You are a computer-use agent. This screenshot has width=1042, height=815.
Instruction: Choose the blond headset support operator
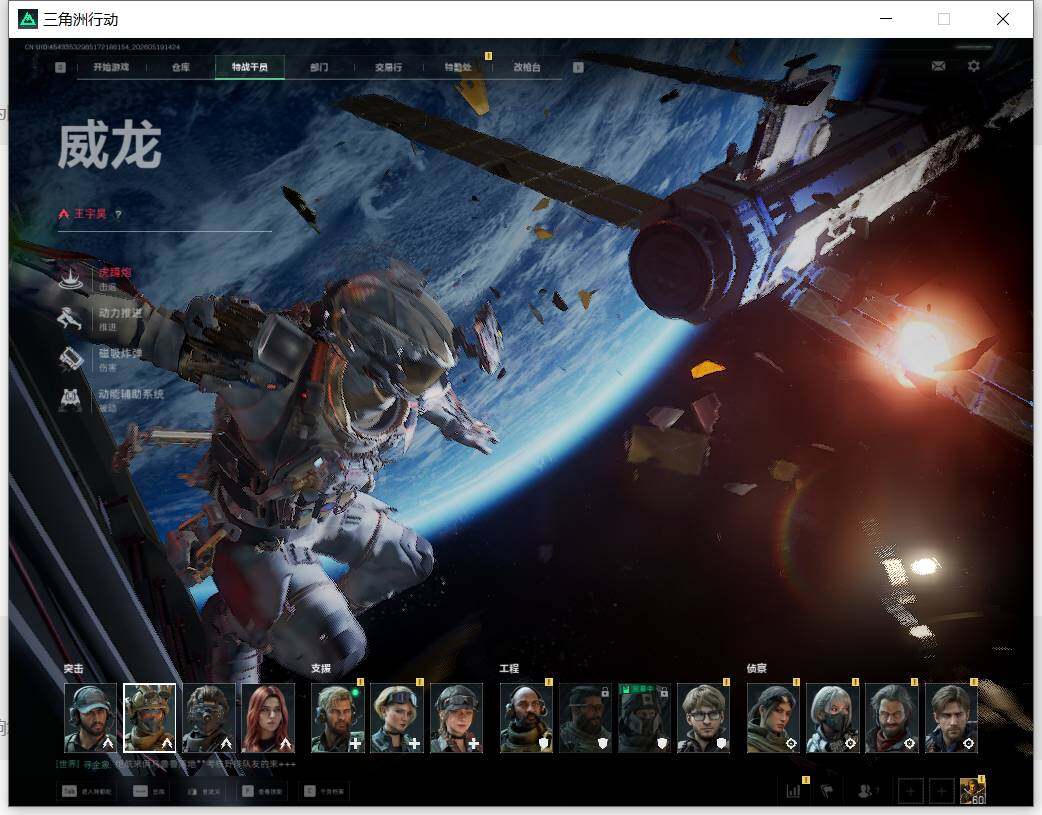click(338, 718)
